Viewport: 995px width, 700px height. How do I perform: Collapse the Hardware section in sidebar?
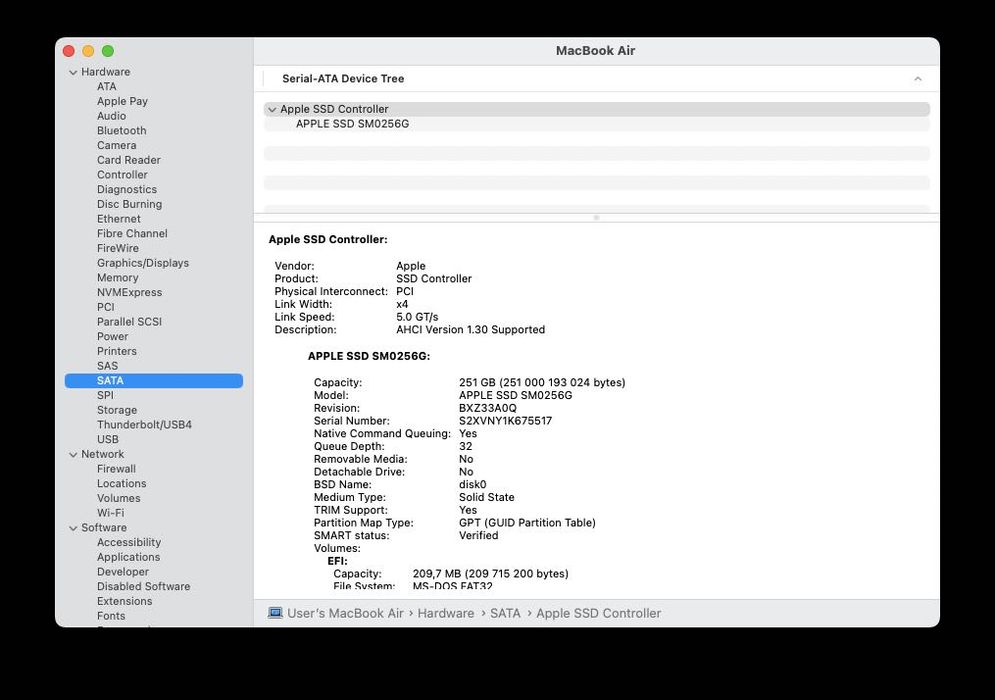[x=73, y=72]
